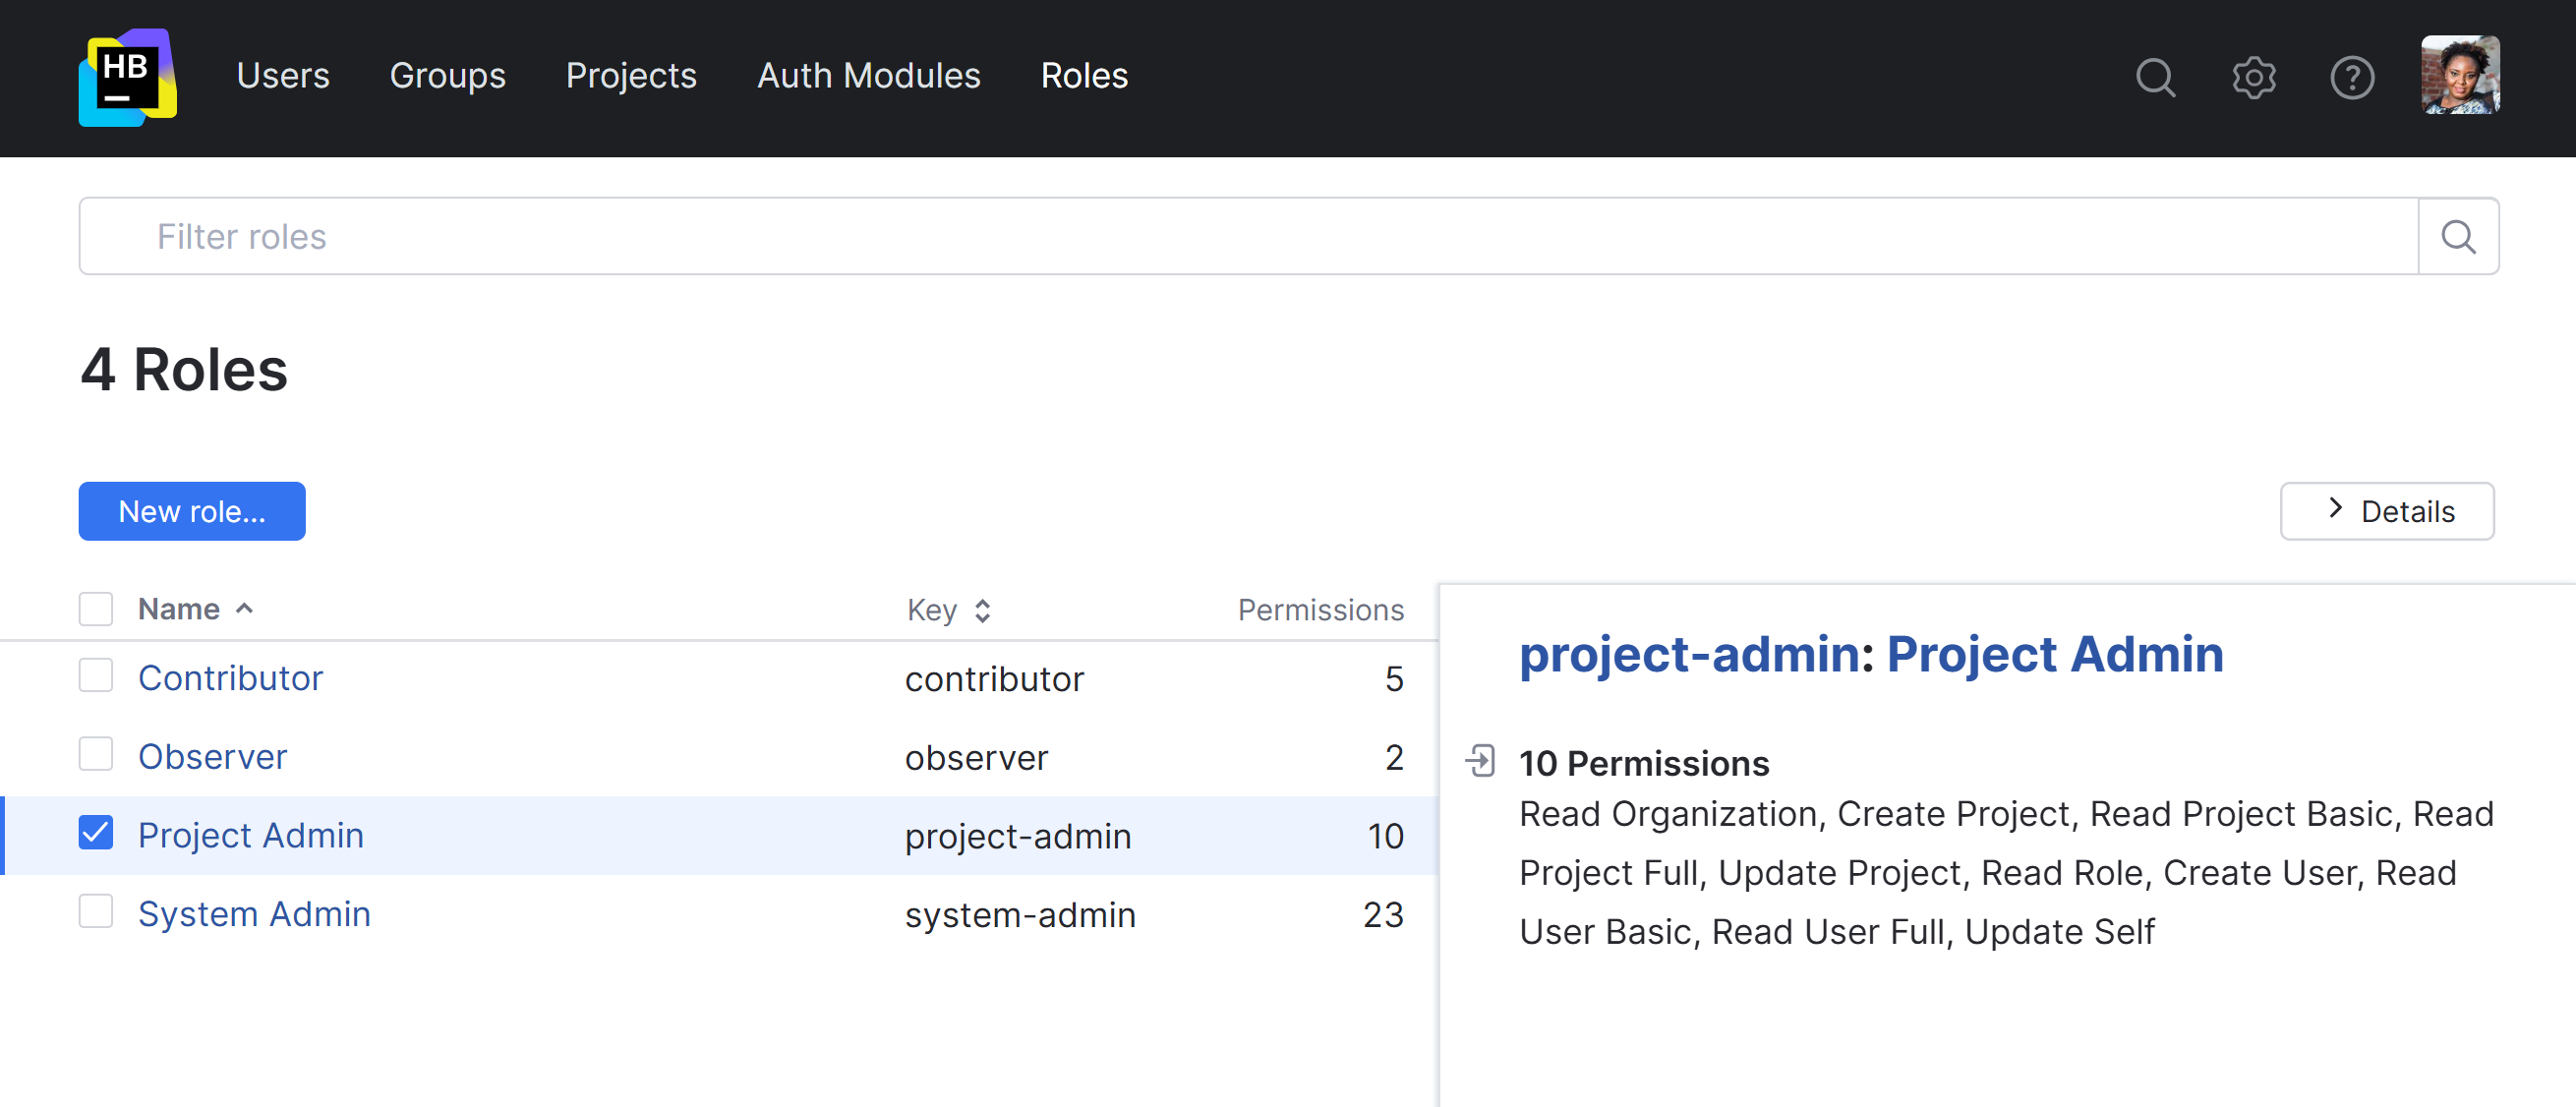The height and width of the screenshot is (1107, 2576).
Task: Tick the System Admin checkbox
Action: [96, 912]
